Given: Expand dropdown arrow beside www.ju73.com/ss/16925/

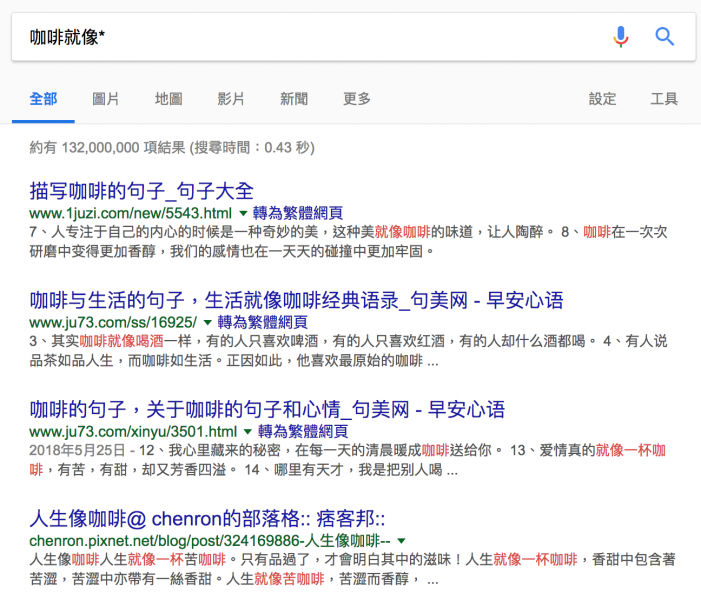Looking at the screenshot, I should pyautogui.click(x=207, y=323).
